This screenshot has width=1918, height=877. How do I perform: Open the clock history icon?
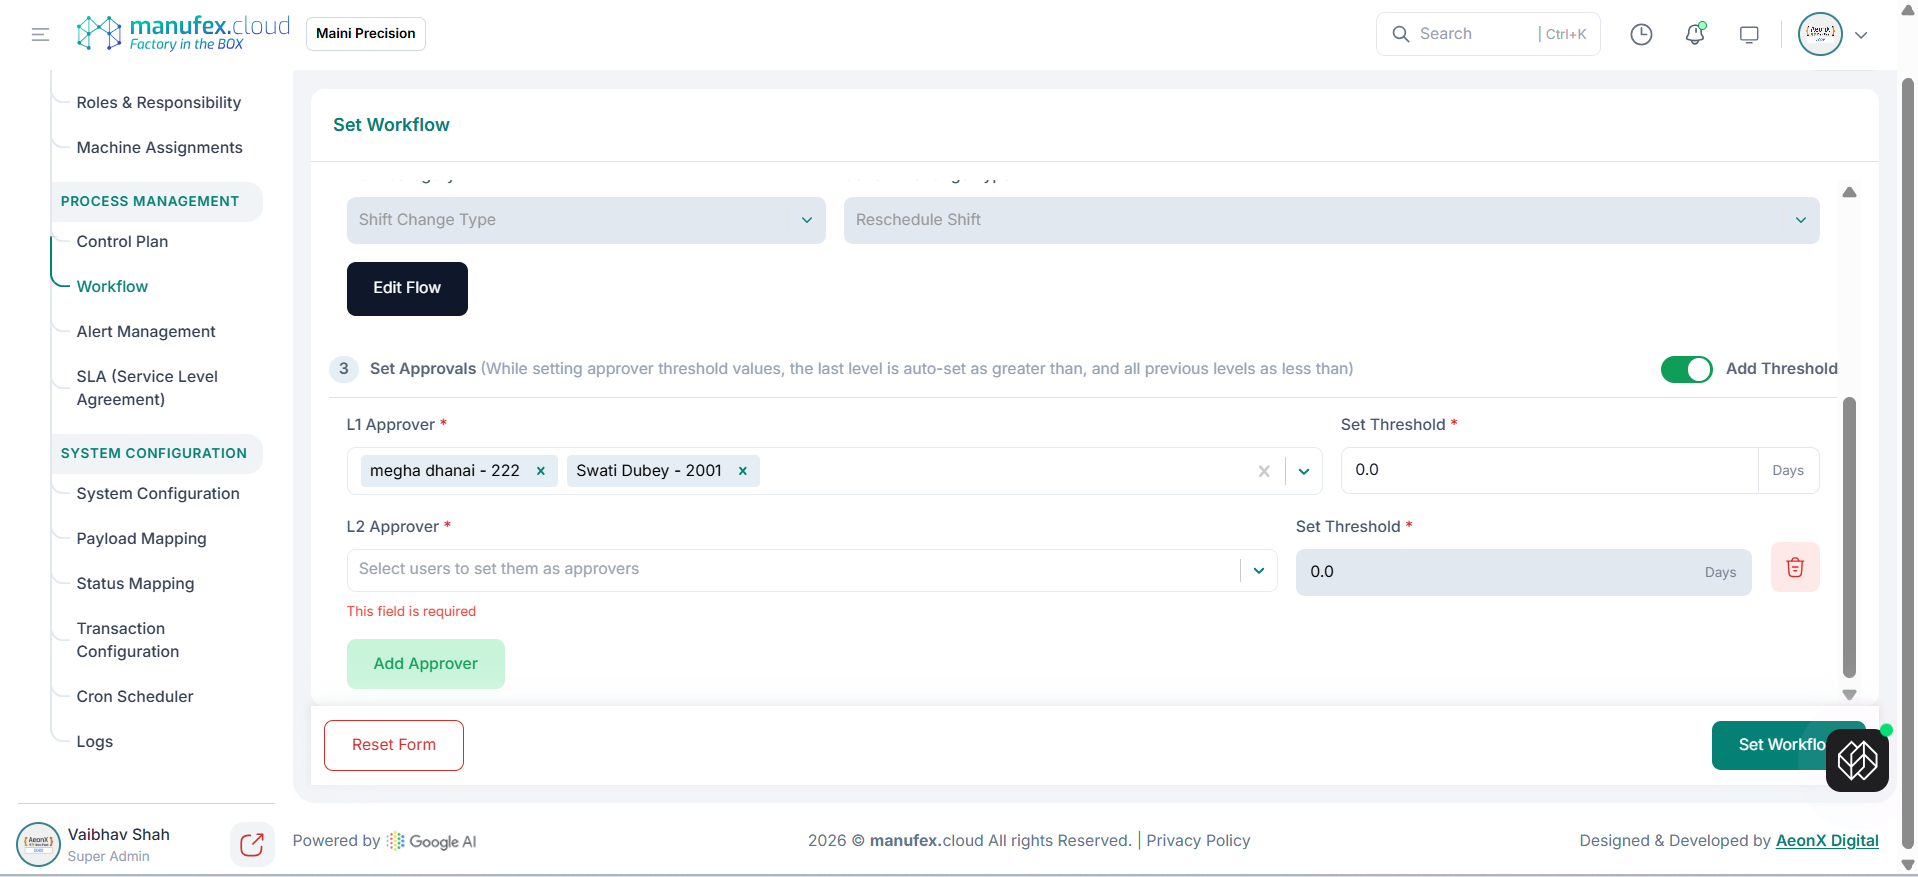click(1641, 34)
